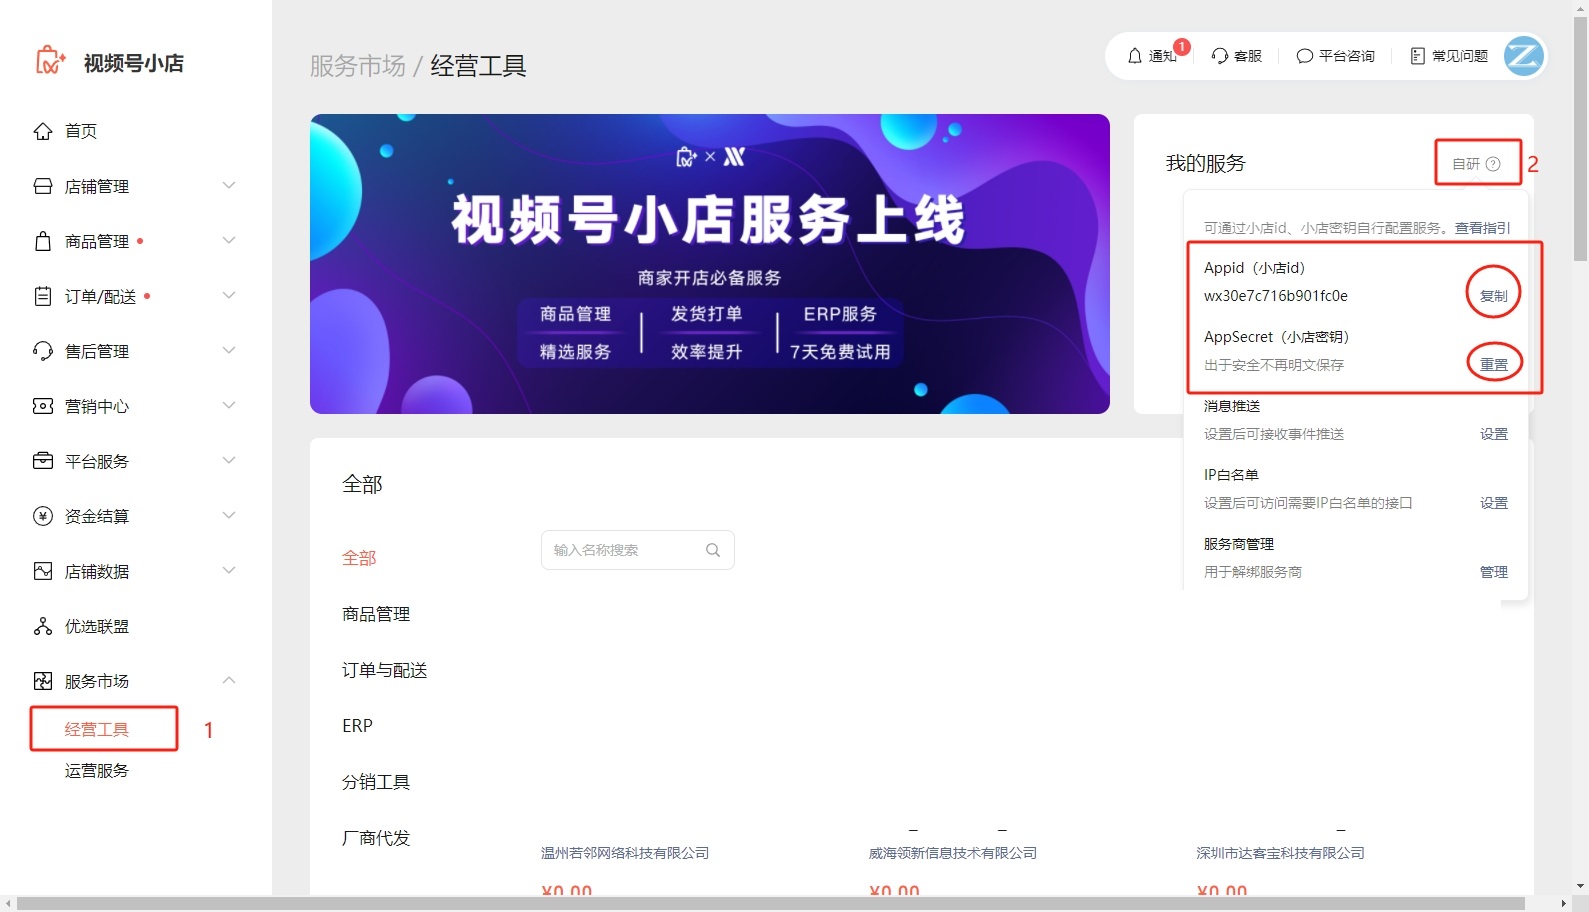Expand the 售后管理 menu chevron
The image size is (1589, 912).
tap(229, 350)
